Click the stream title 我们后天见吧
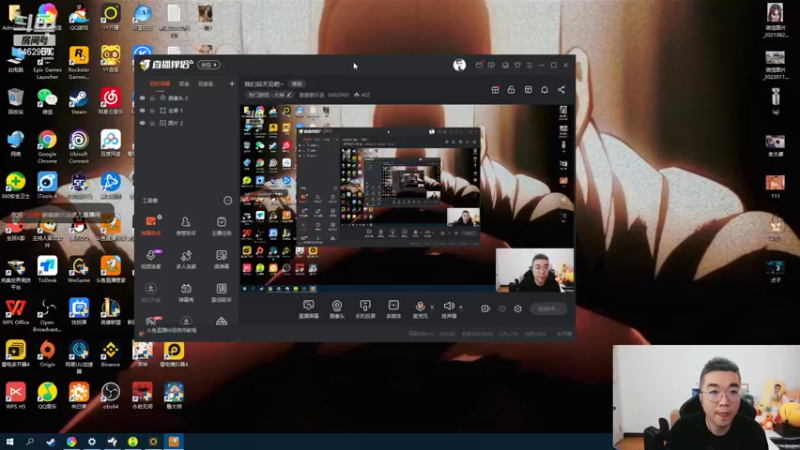This screenshot has height=450, width=800. tap(263, 84)
